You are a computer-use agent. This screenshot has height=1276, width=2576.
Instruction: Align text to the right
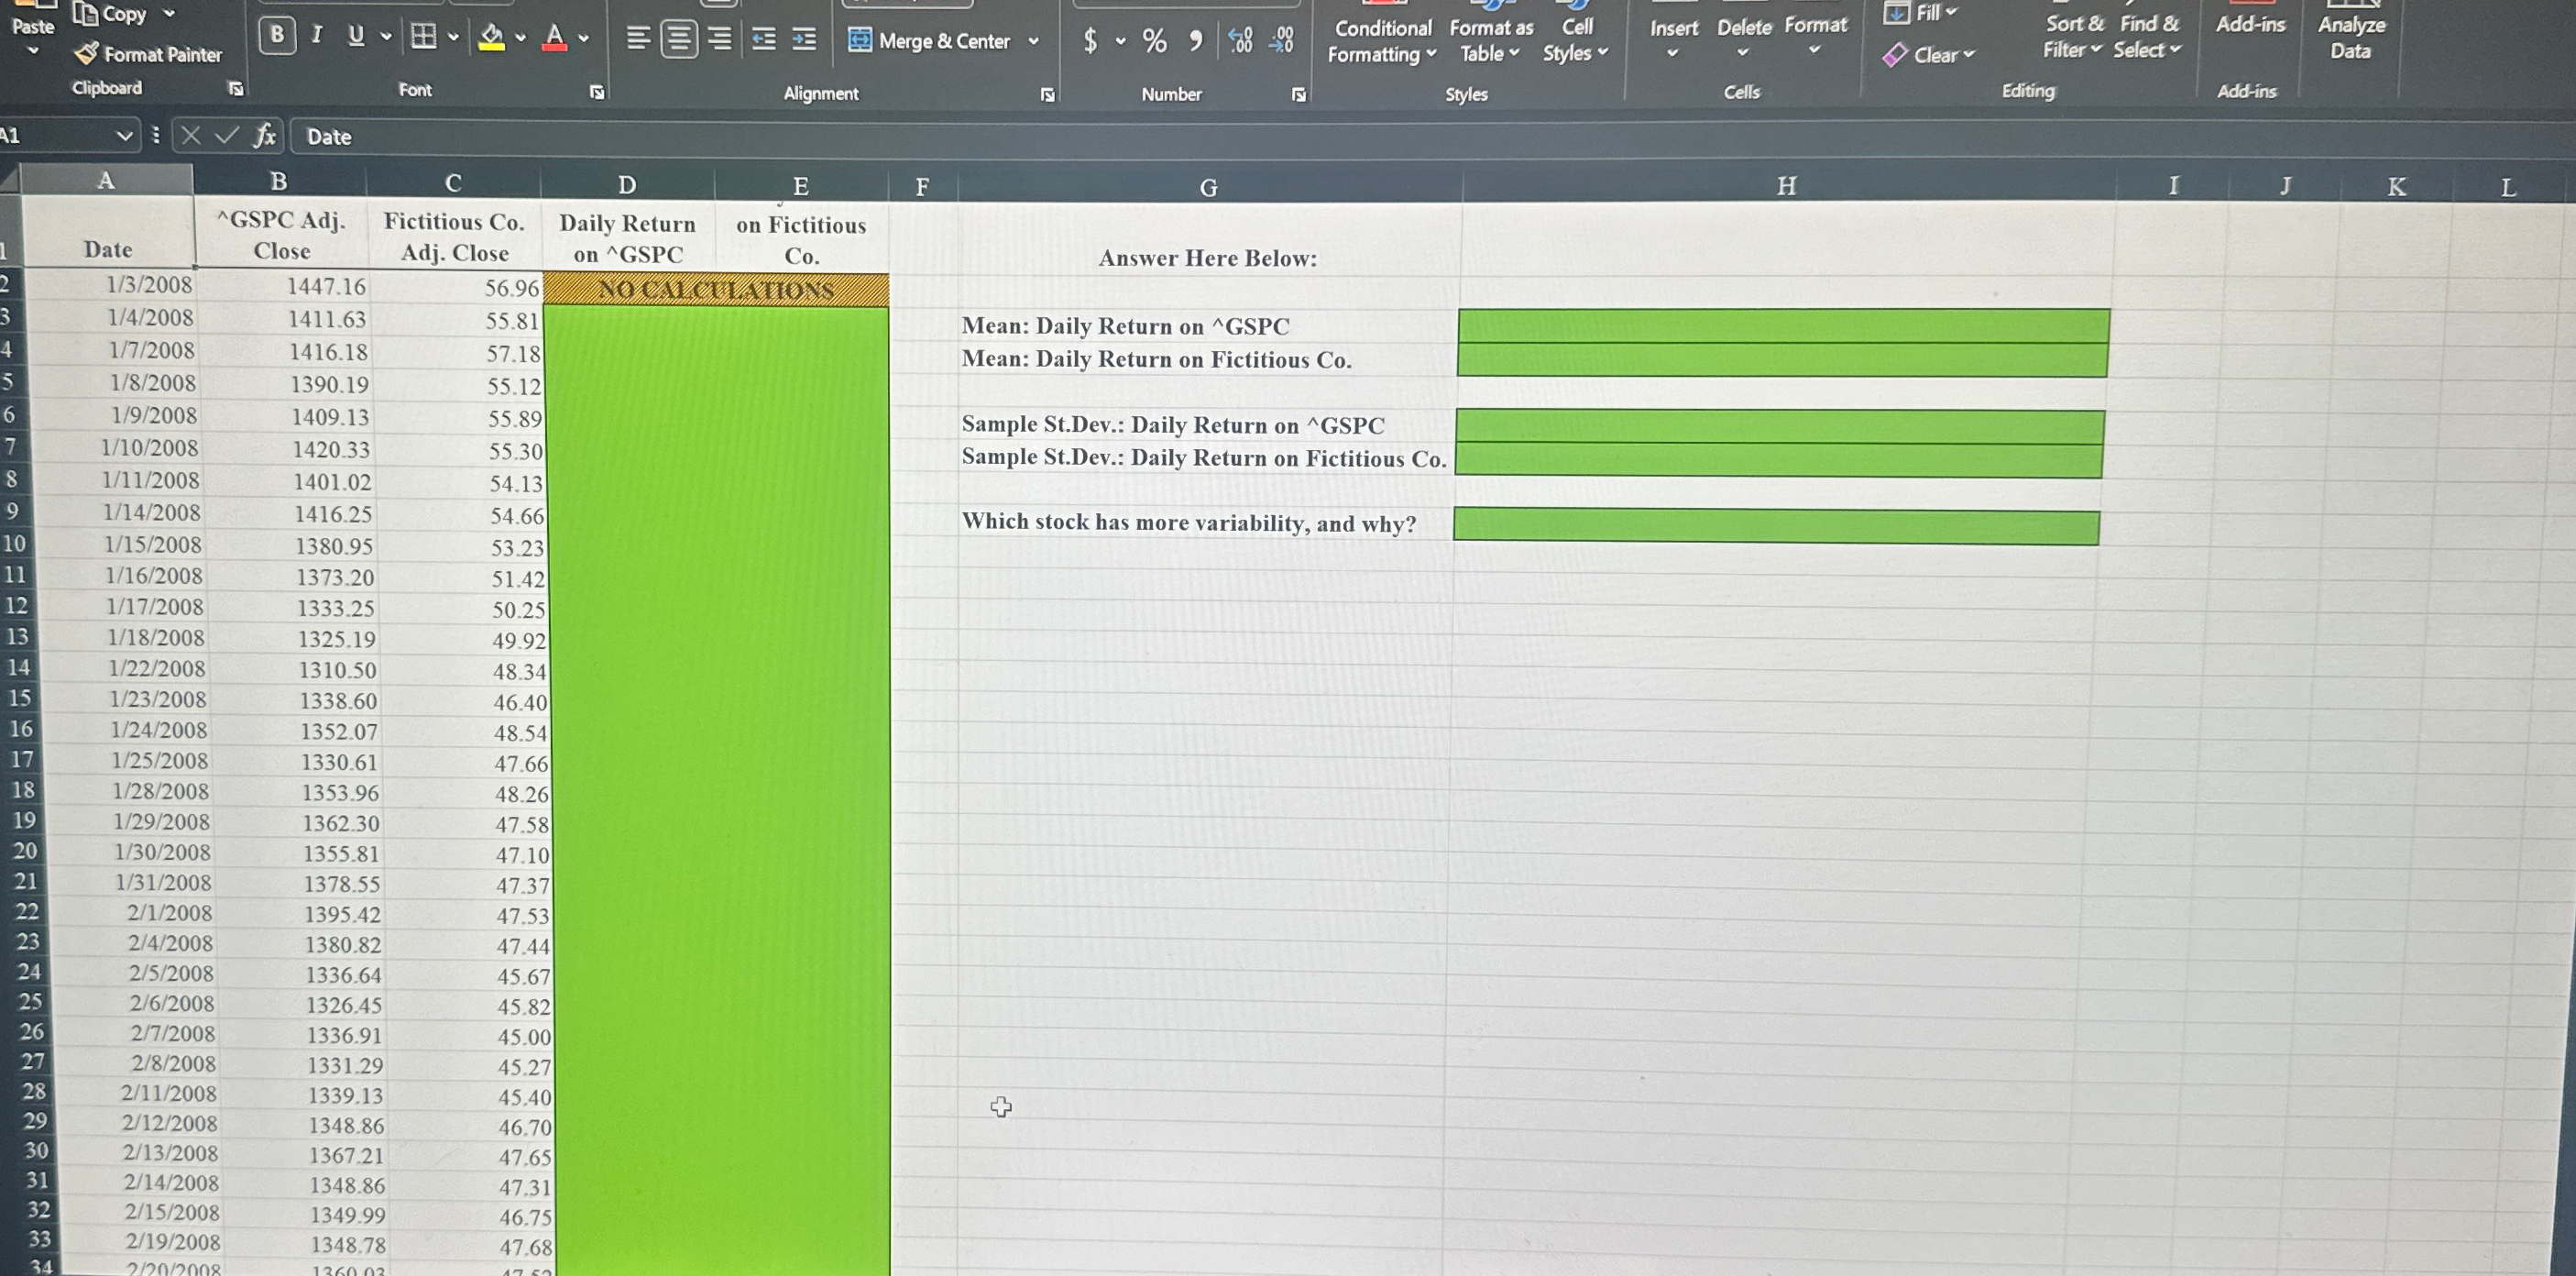719,39
